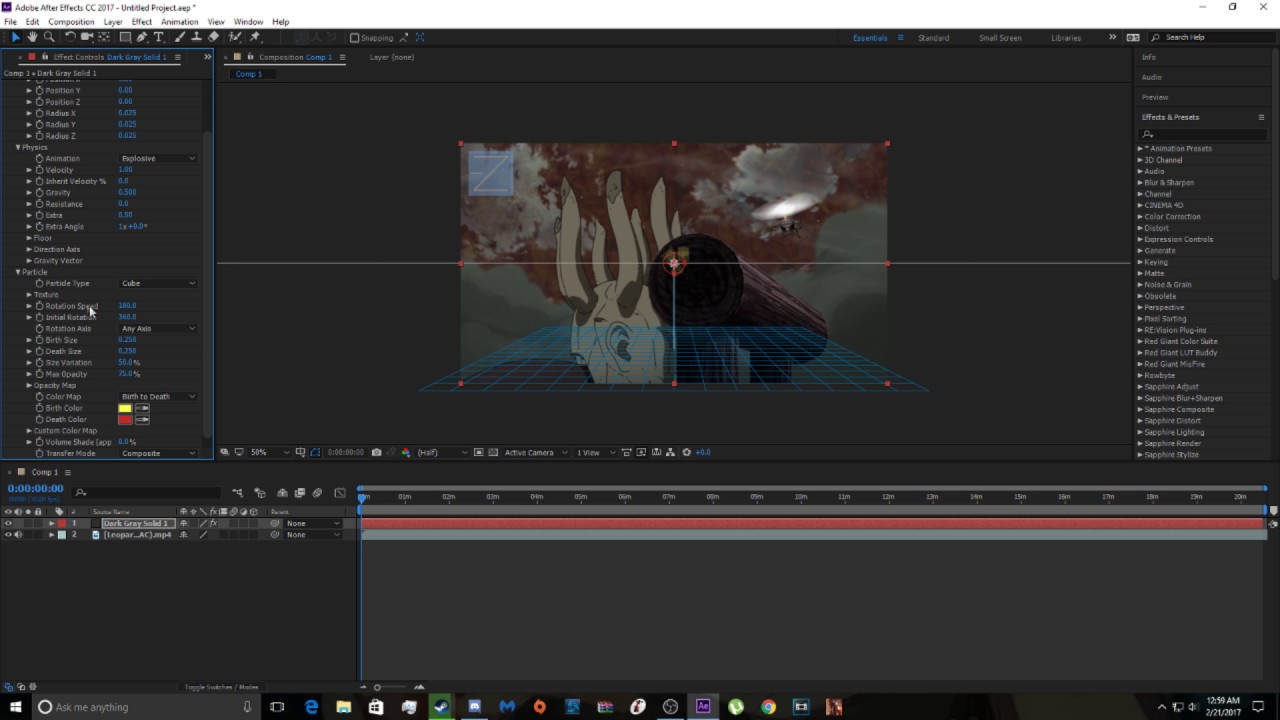The height and width of the screenshot is (720, 1280).
Task: Open the Animation Explosive dropdown
Action: pyautogui.click(x=158, y=158)
